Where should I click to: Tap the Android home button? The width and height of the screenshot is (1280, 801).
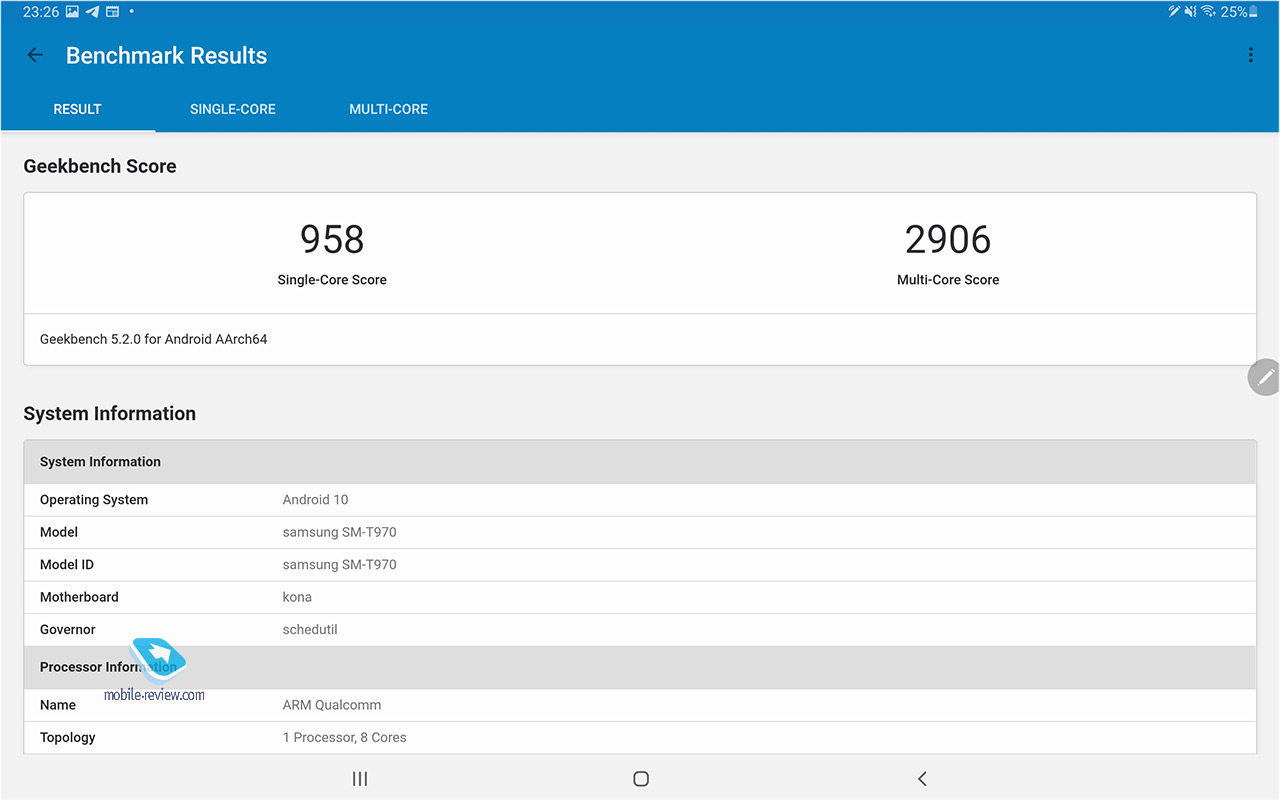(x=641, y=779)
